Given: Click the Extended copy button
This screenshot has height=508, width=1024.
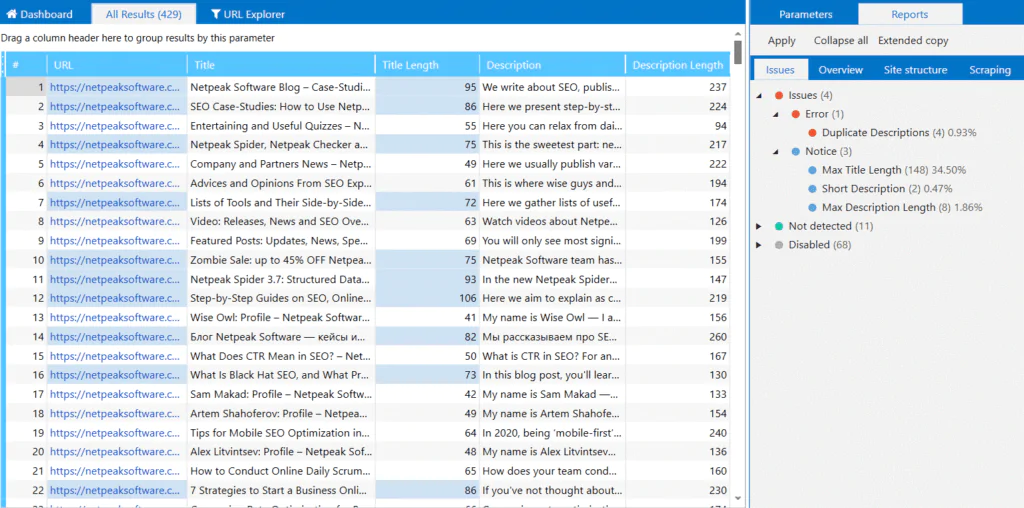Looking at the screenshot, I should click(912, 40).
